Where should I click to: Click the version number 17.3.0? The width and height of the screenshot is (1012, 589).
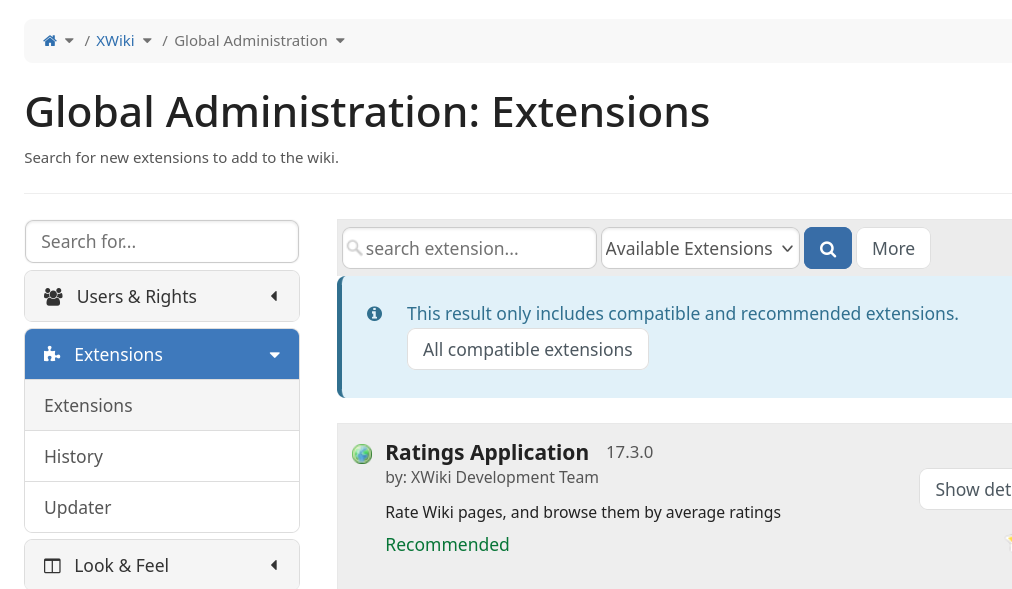pyautogui.click(x=629, y=452)
